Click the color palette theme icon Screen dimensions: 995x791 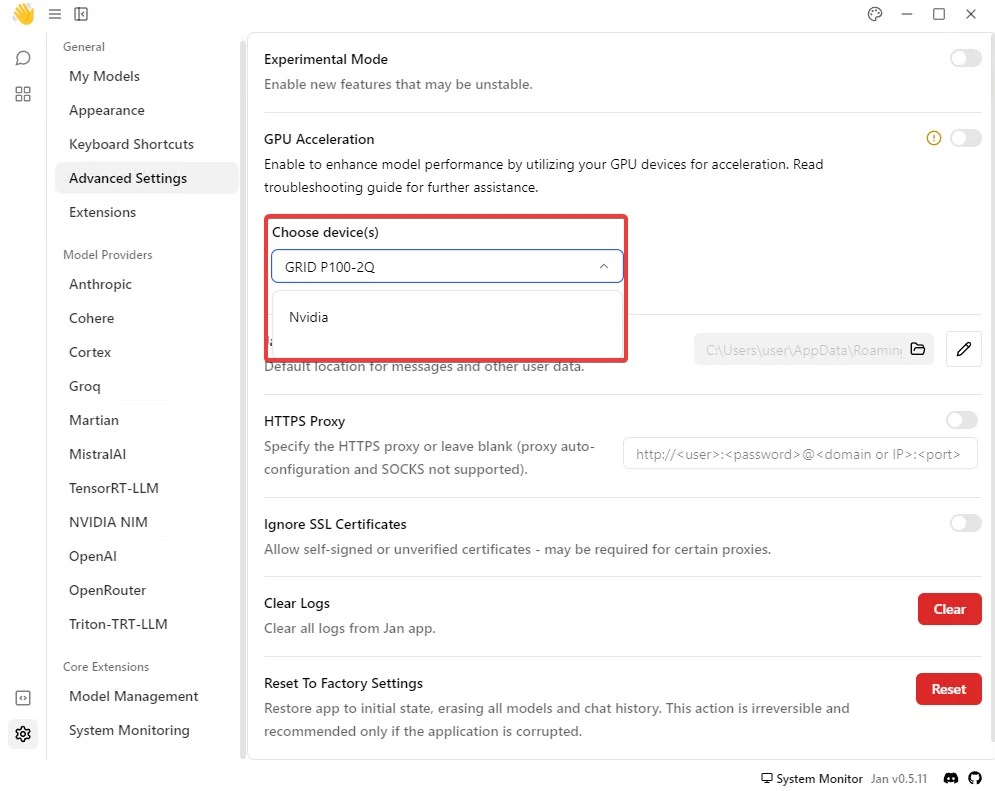pos(875,14)
